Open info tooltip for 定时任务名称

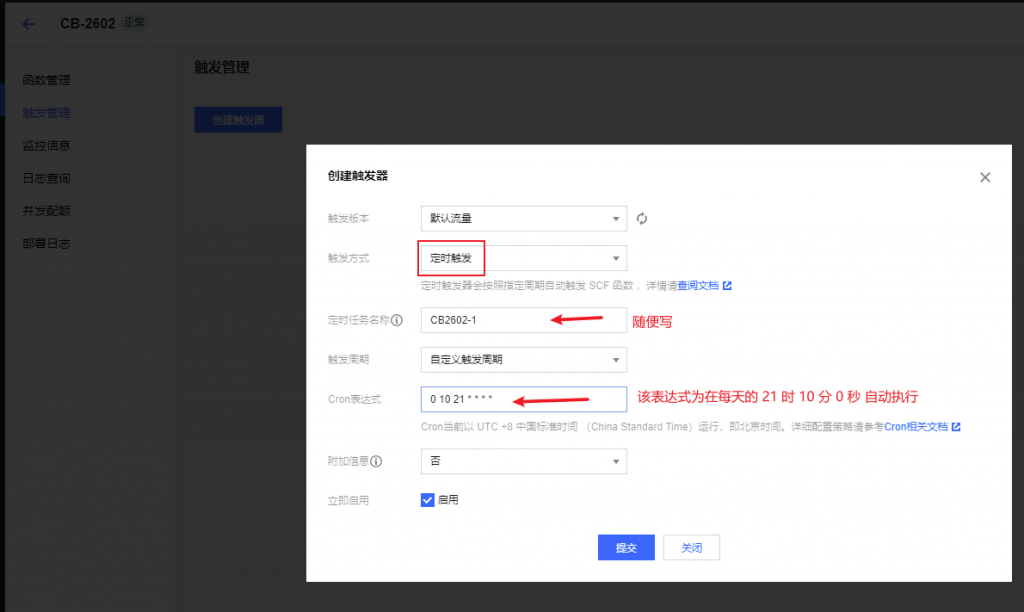tap(397, 320)
